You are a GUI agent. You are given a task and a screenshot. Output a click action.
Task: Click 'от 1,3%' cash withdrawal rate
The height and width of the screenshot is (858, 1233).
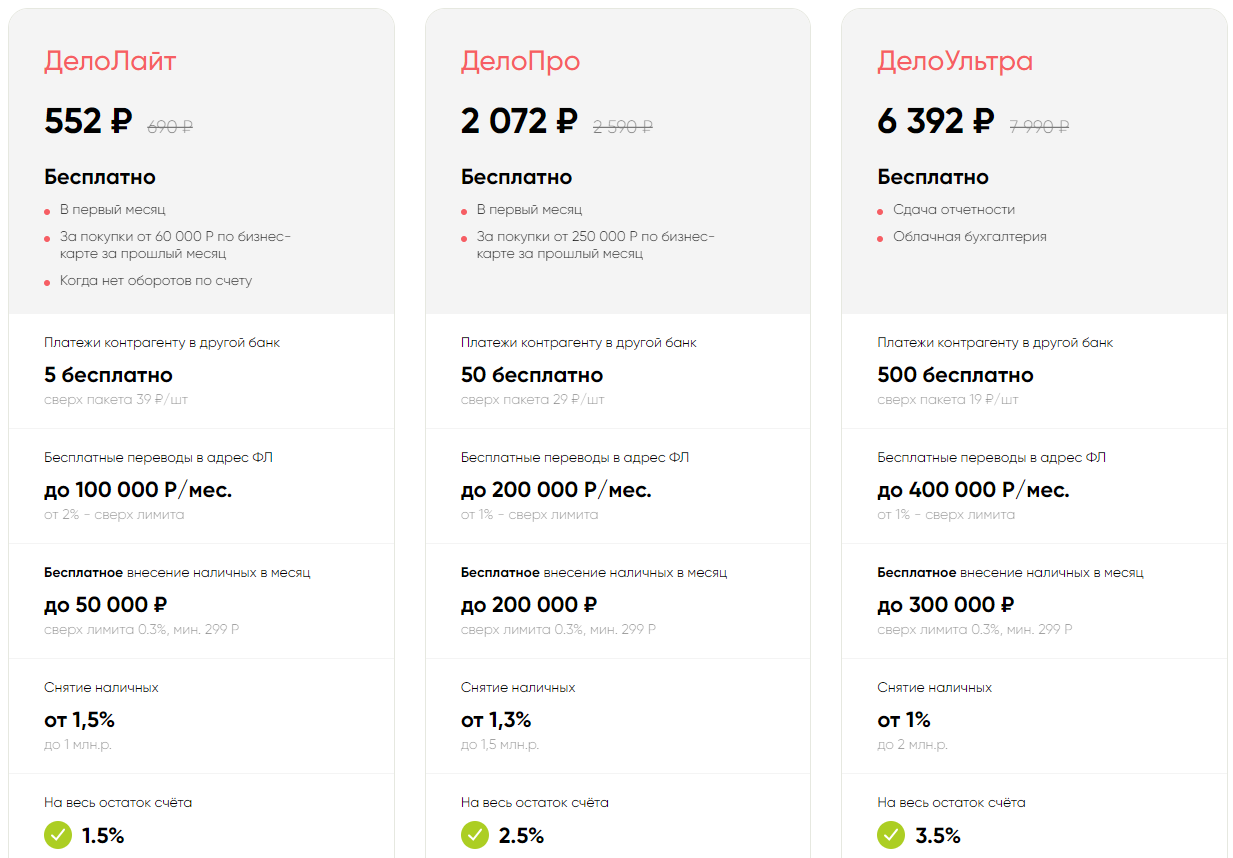pyautogui.click(x=496, y=720)
